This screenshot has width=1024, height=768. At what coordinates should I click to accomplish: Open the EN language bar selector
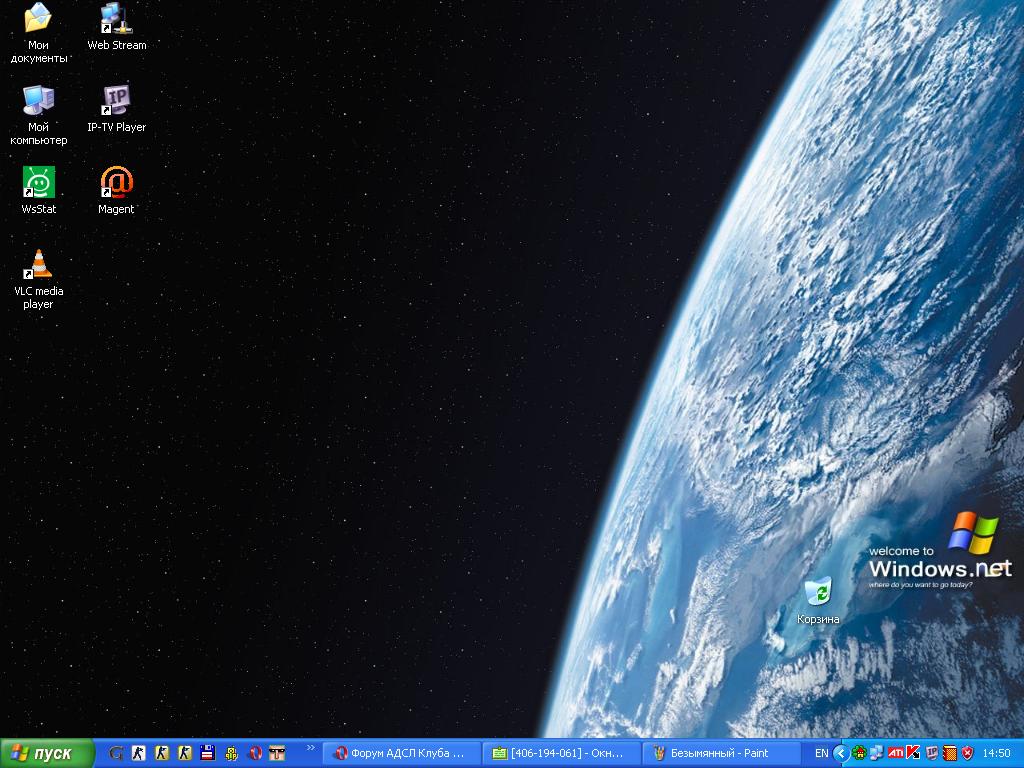click(x=821, y=753)
